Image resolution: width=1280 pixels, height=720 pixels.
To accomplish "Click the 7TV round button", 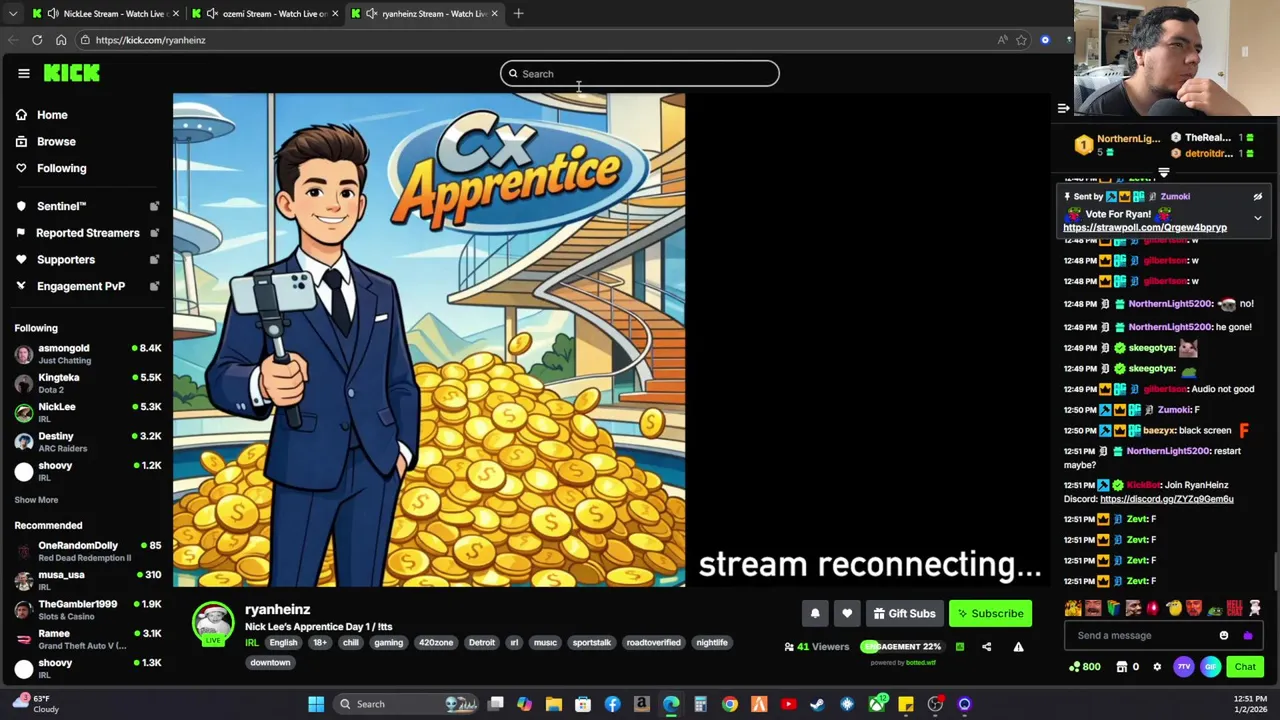I will [1184, 667].
